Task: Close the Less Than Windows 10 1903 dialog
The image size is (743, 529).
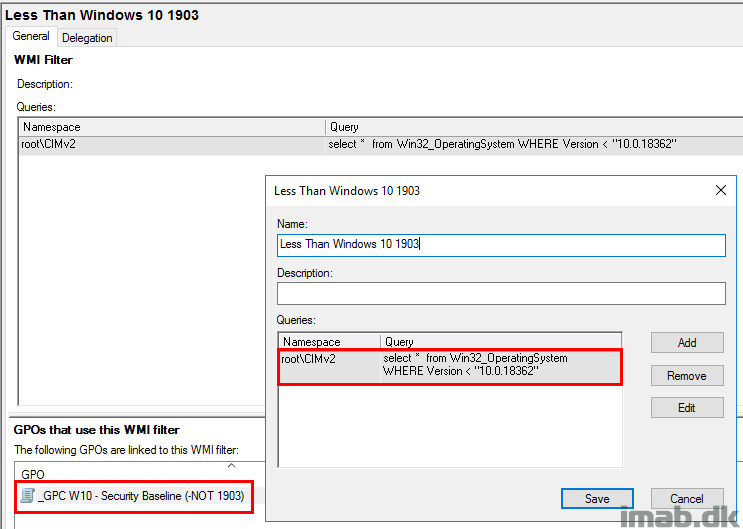Action: [721, 191]
